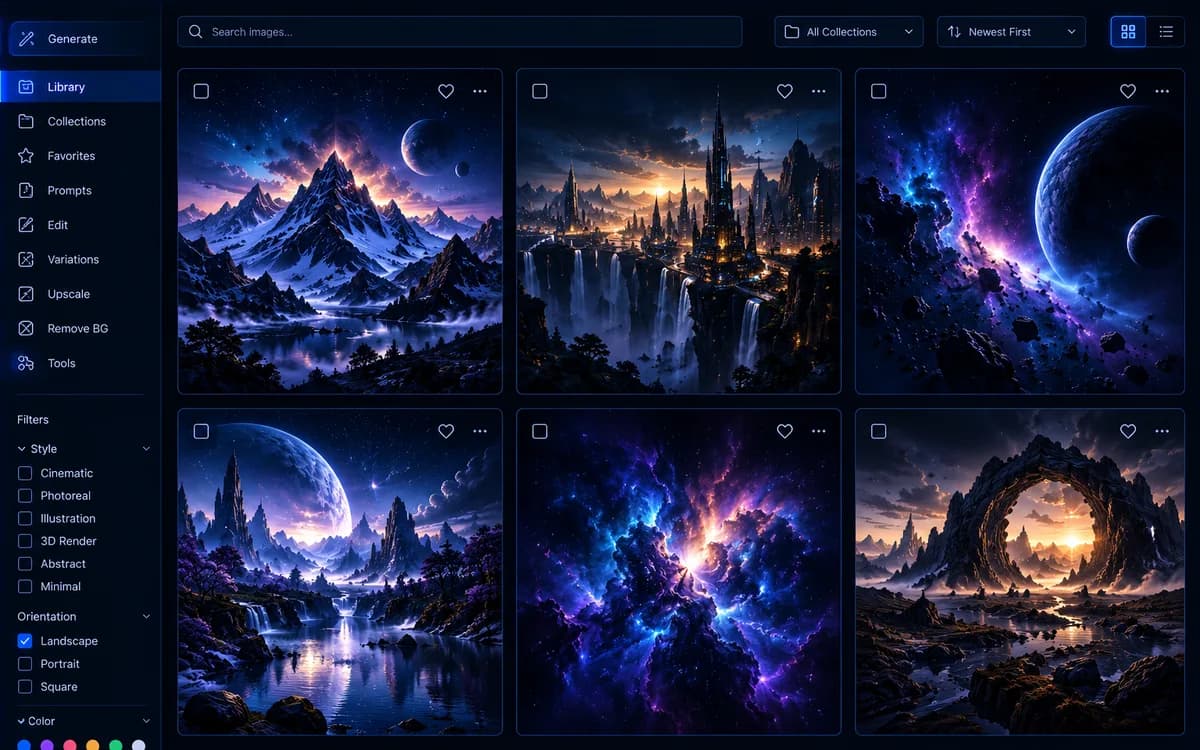Tick the castle waterfall image checkbox
This screenshot has width=1200, height=750.
[x=540, y=91]
